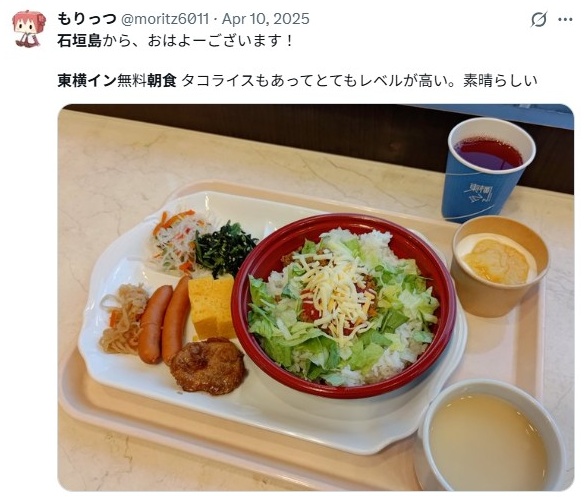Click the pink-haired profile avatar
The width and height of the screenshot is (584, 497).
click(29, 29)
